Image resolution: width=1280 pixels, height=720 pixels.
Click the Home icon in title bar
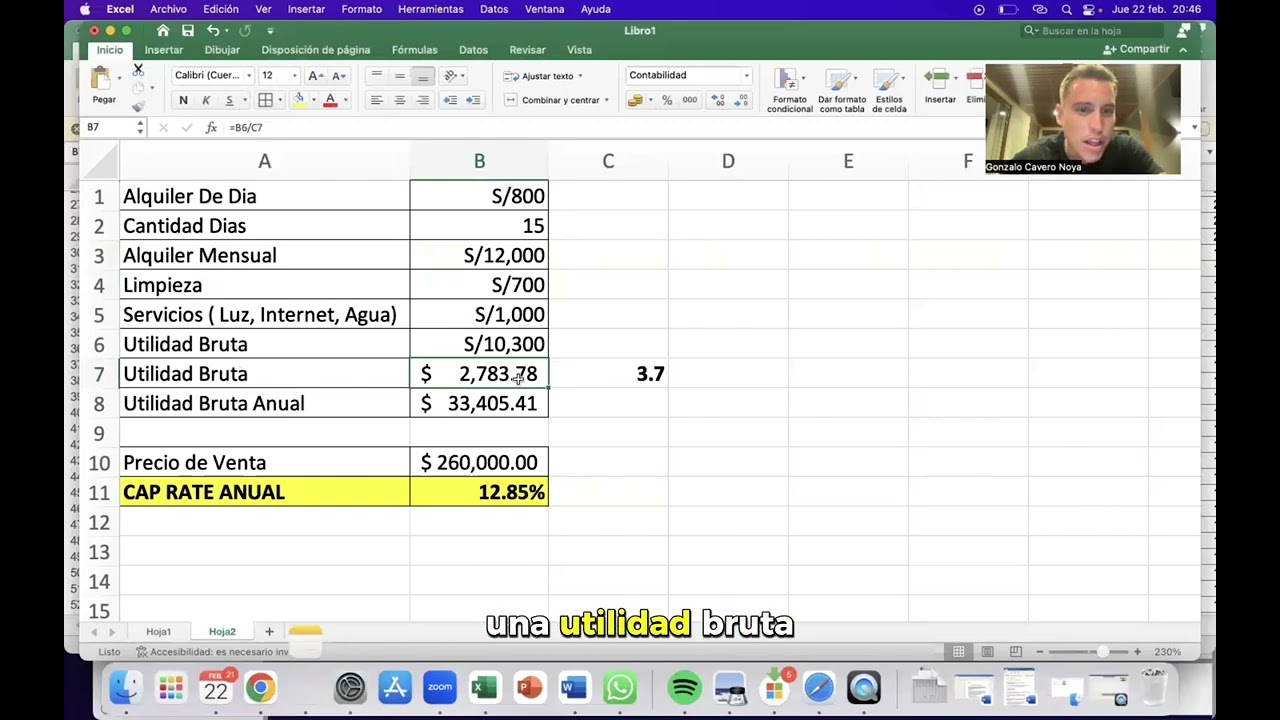coord(163,31)
